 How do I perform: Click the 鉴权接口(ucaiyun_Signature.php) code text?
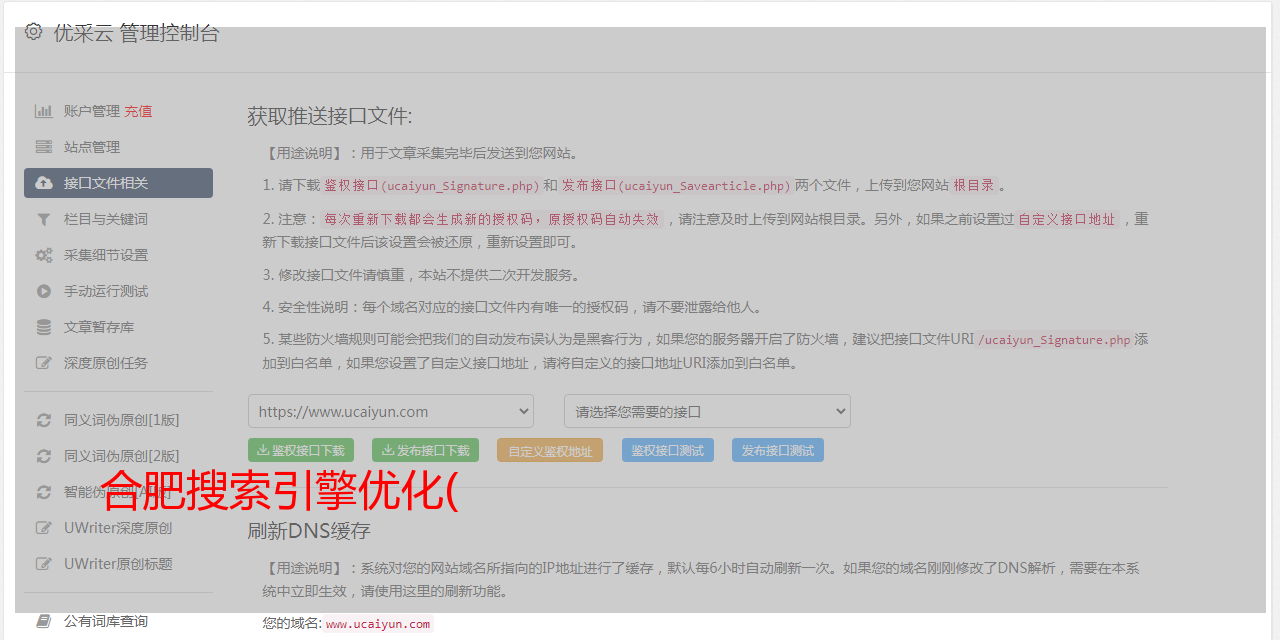(x=432, y=186)
